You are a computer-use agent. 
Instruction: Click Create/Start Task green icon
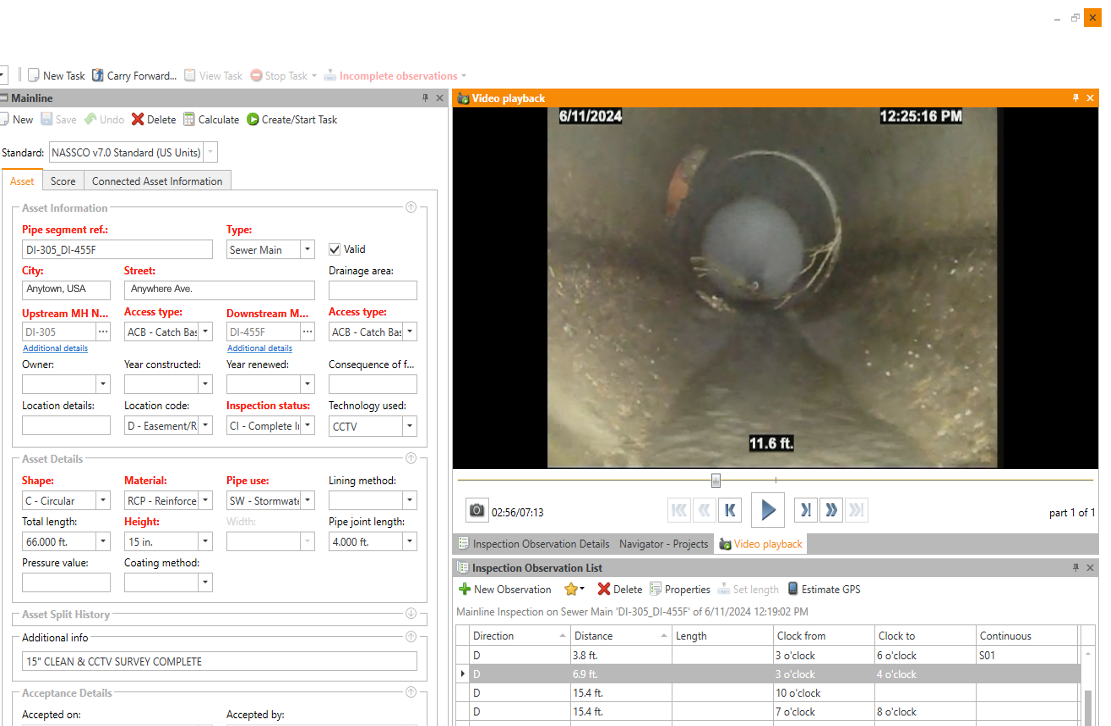[x=254, y=120]
